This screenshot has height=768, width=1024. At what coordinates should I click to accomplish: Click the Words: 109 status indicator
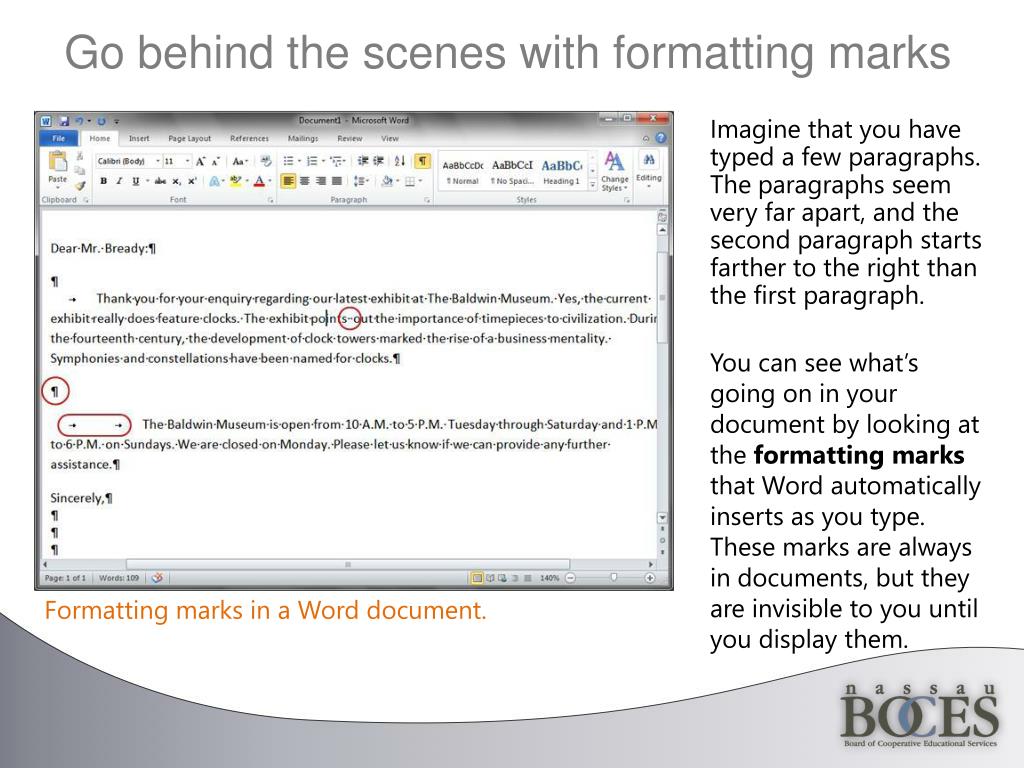(119, 578)
